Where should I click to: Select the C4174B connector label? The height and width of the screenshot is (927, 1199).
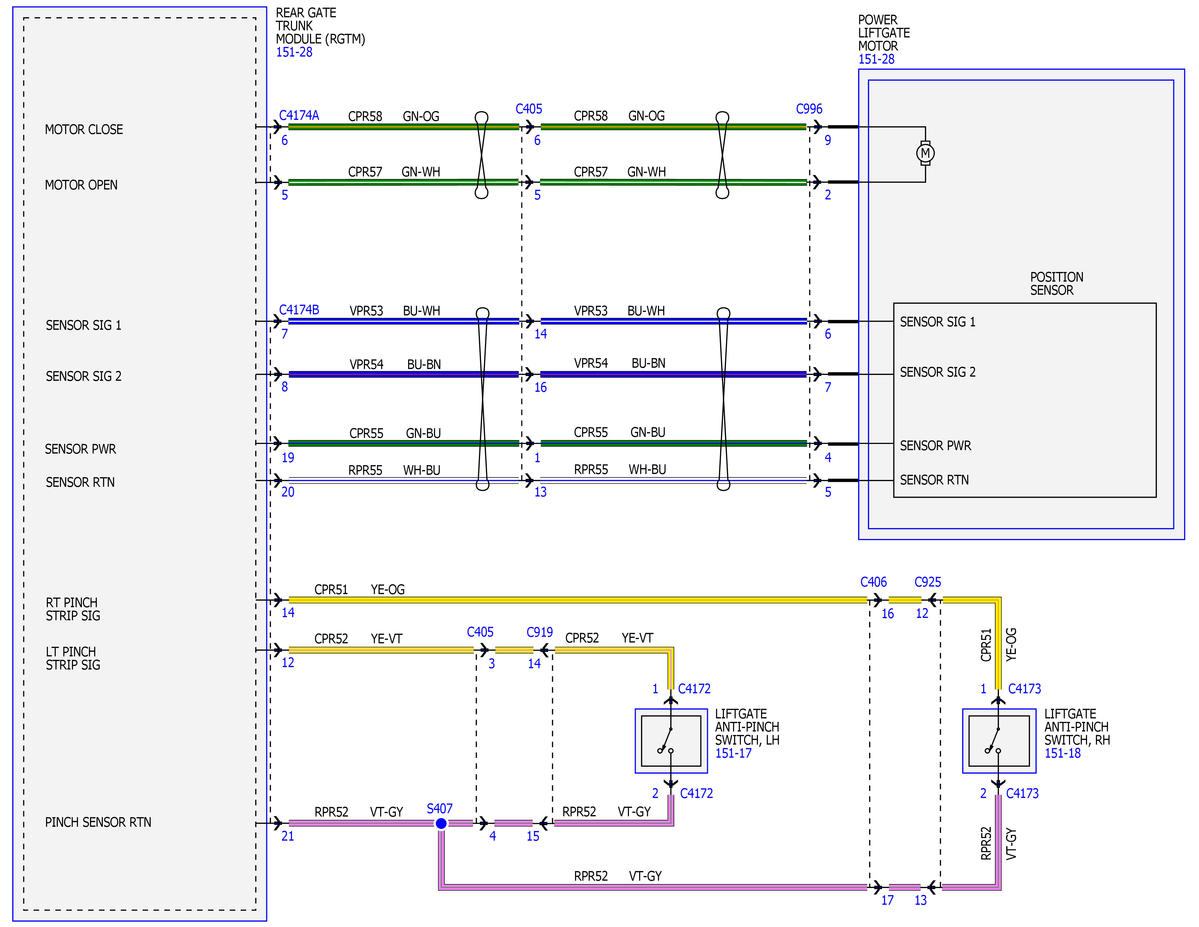point(299,310)
